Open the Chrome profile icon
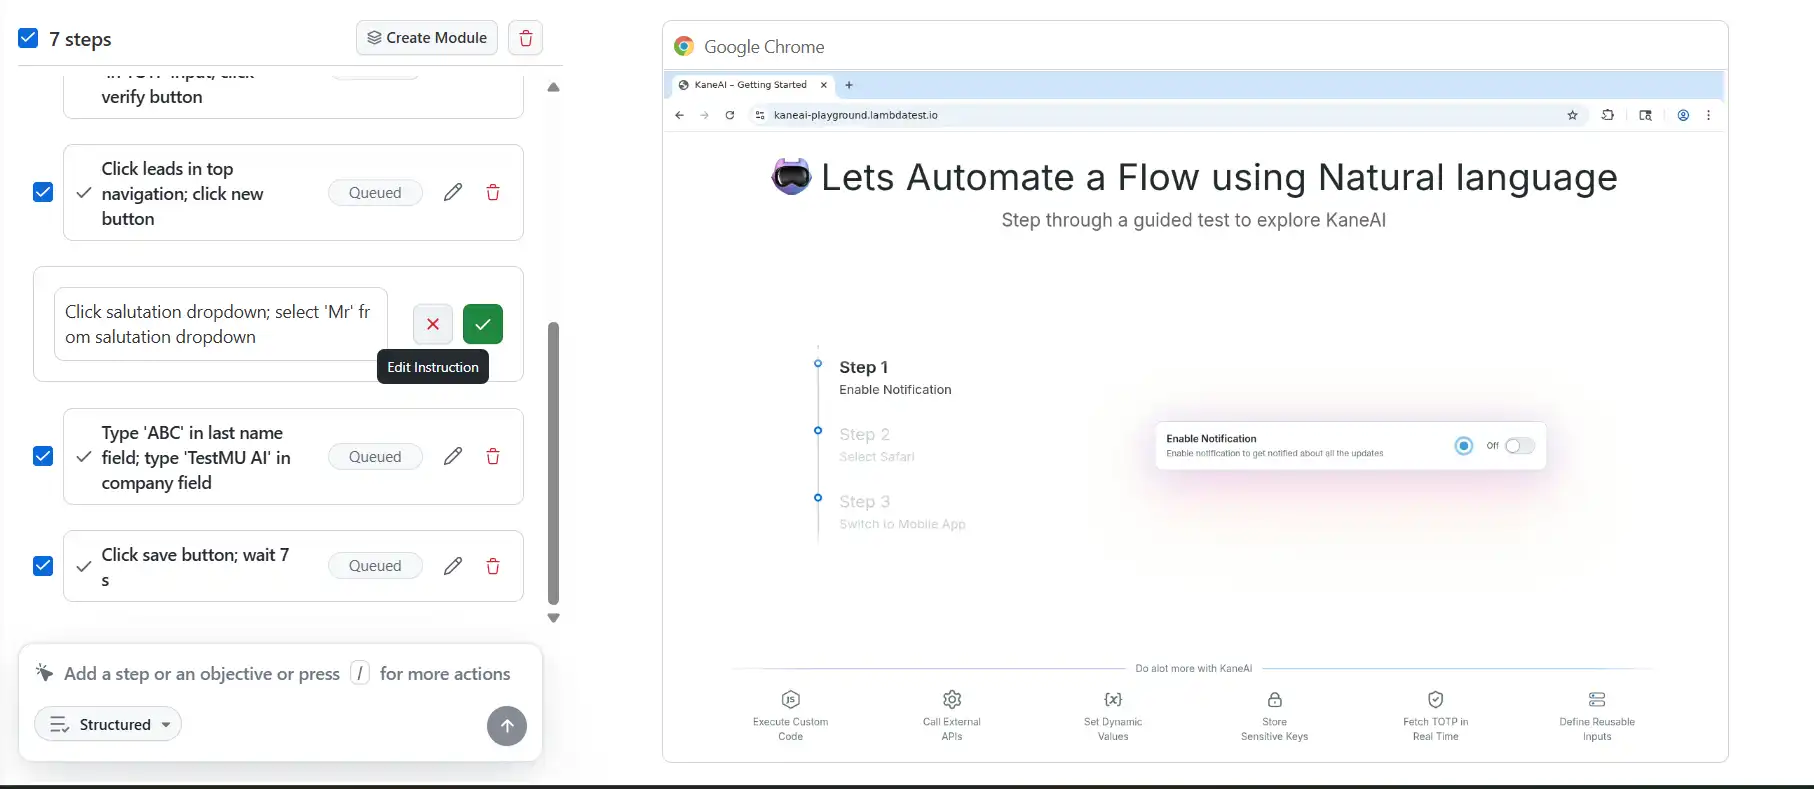 coord(1683,115)
